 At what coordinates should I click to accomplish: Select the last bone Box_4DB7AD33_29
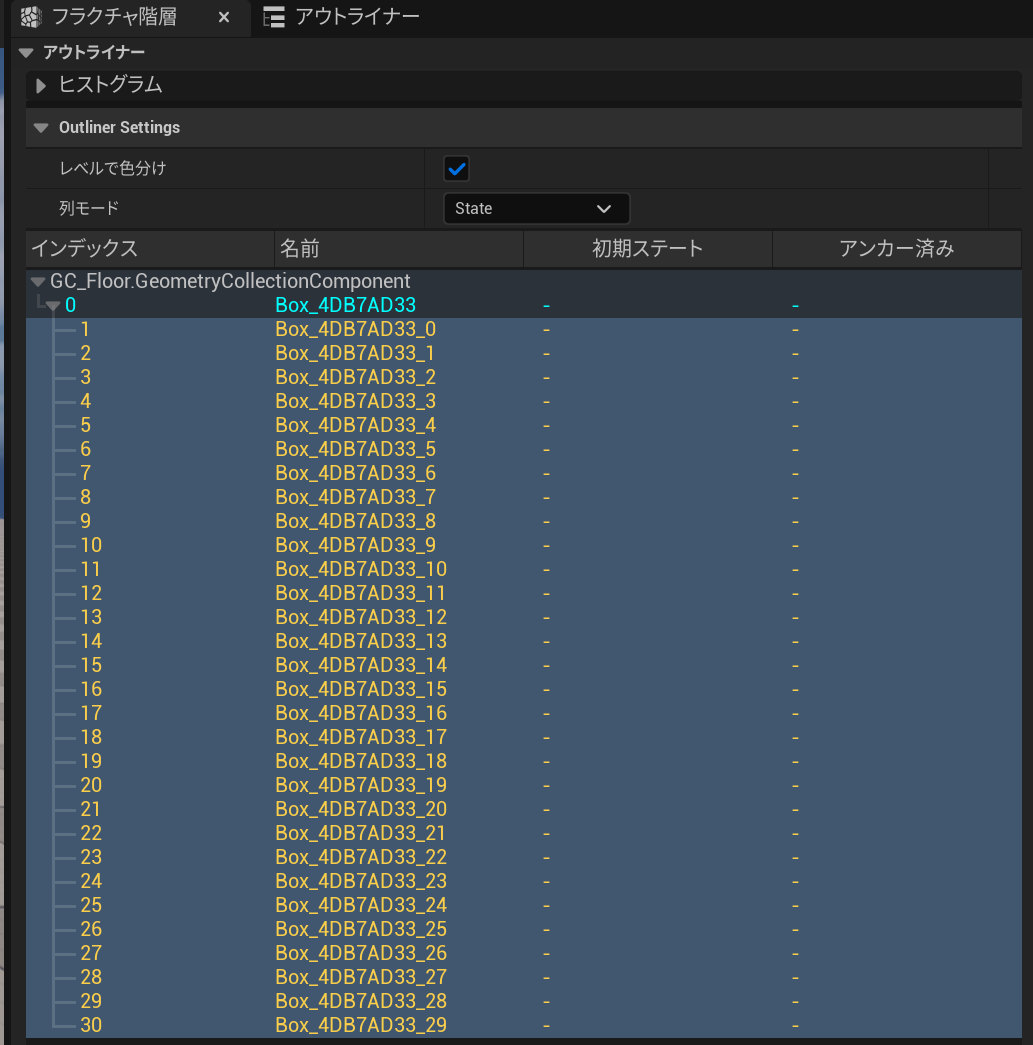coord(361,1025)
